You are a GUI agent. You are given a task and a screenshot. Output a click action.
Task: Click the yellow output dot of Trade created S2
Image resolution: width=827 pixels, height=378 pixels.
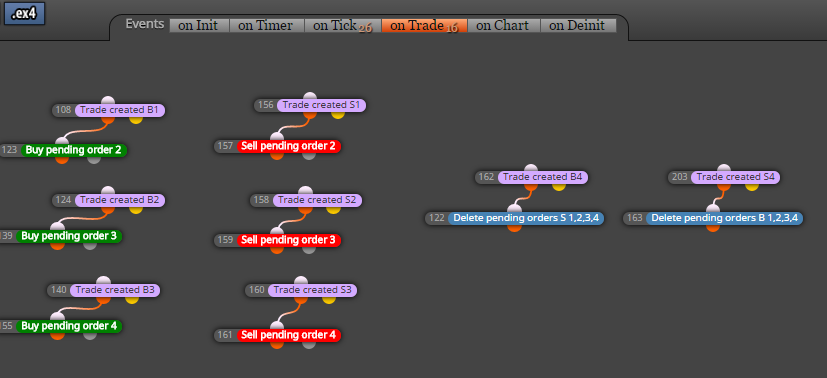tap(333, 209)
